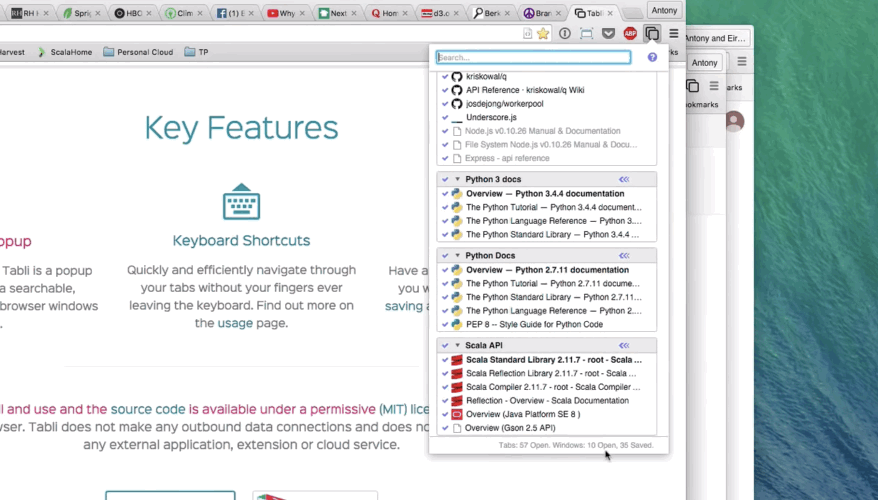Toggle saved checkmark for PEP 8 Style Guide

click(445, 324)
